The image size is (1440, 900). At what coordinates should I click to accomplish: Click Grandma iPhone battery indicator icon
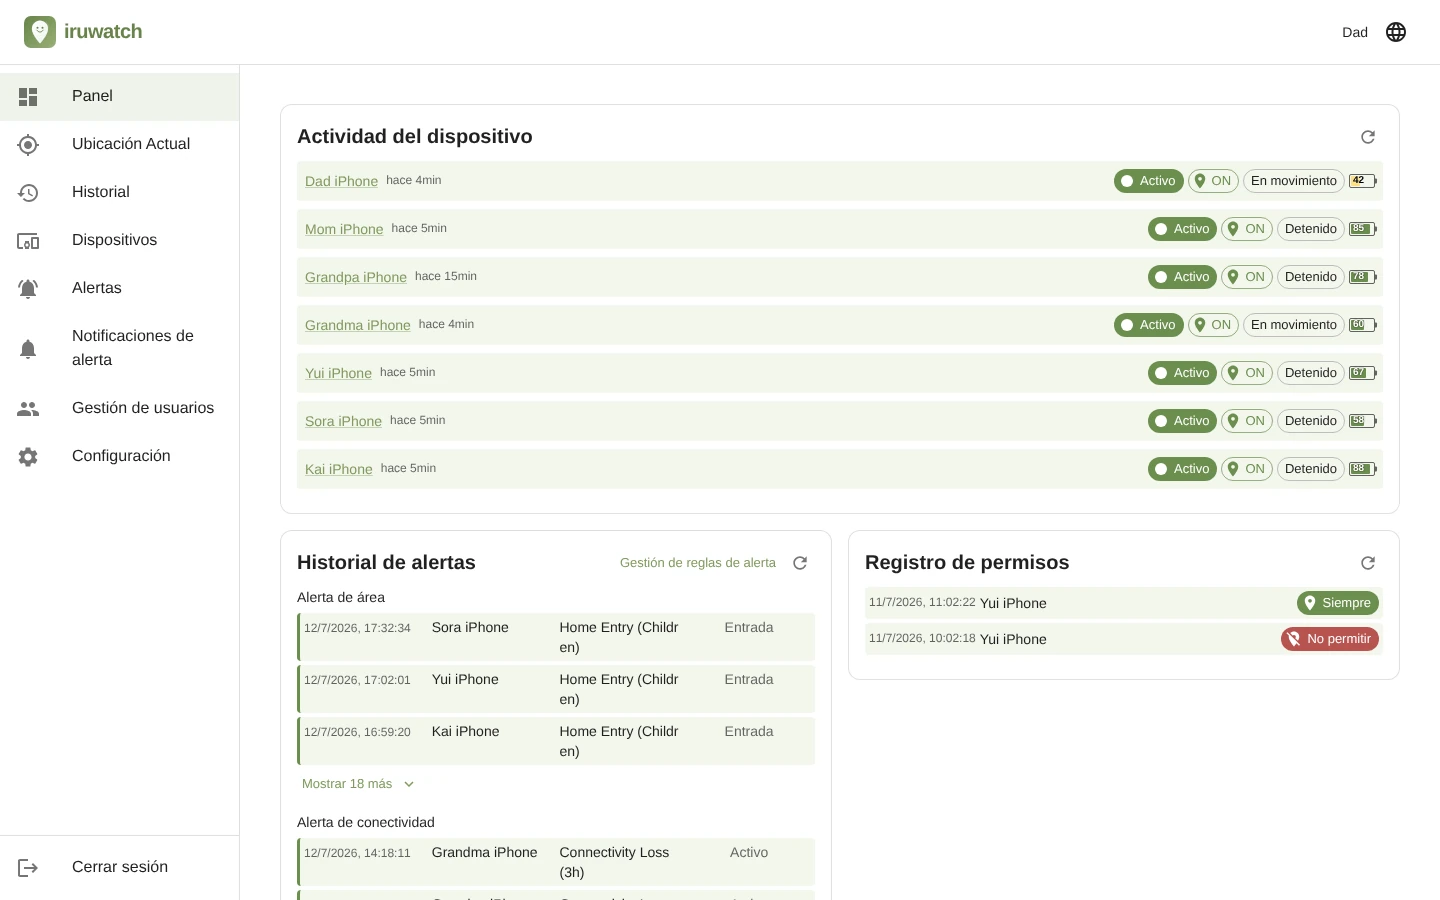point(1363,325)
